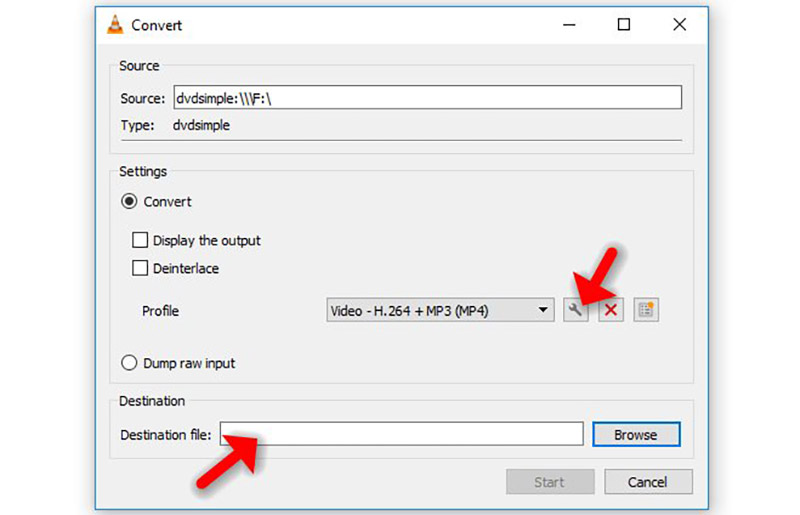Click into the Source path field
Screen dimensions: 800x515
pos(427,97)
